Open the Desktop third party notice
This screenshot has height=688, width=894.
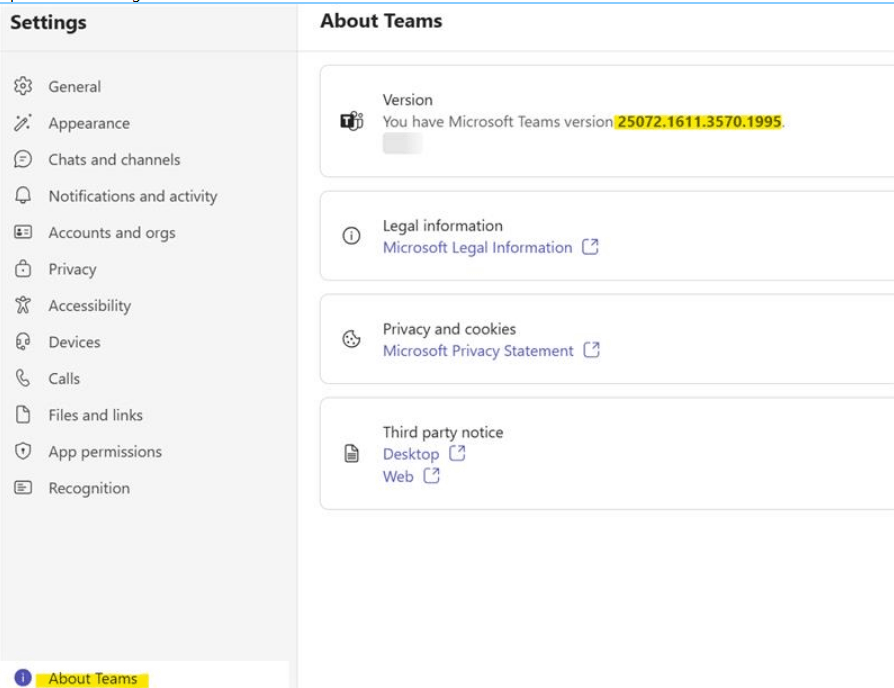coord(411,454)
